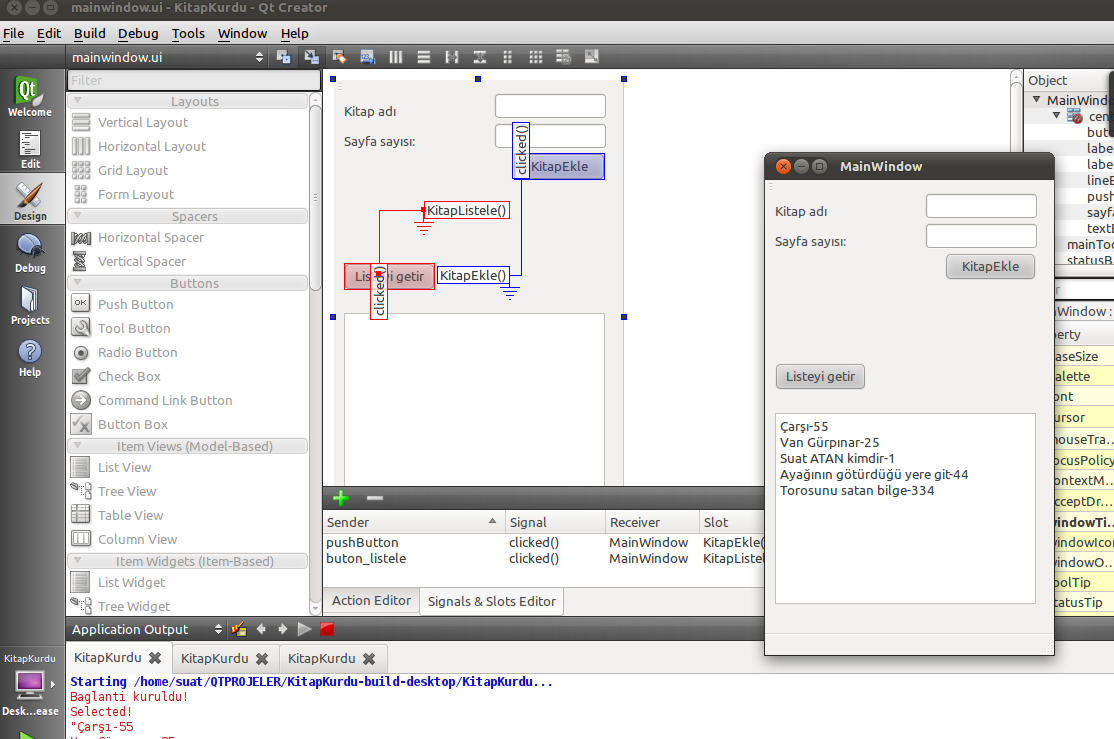Open Help mode in the left sidebar

(30, 357)
